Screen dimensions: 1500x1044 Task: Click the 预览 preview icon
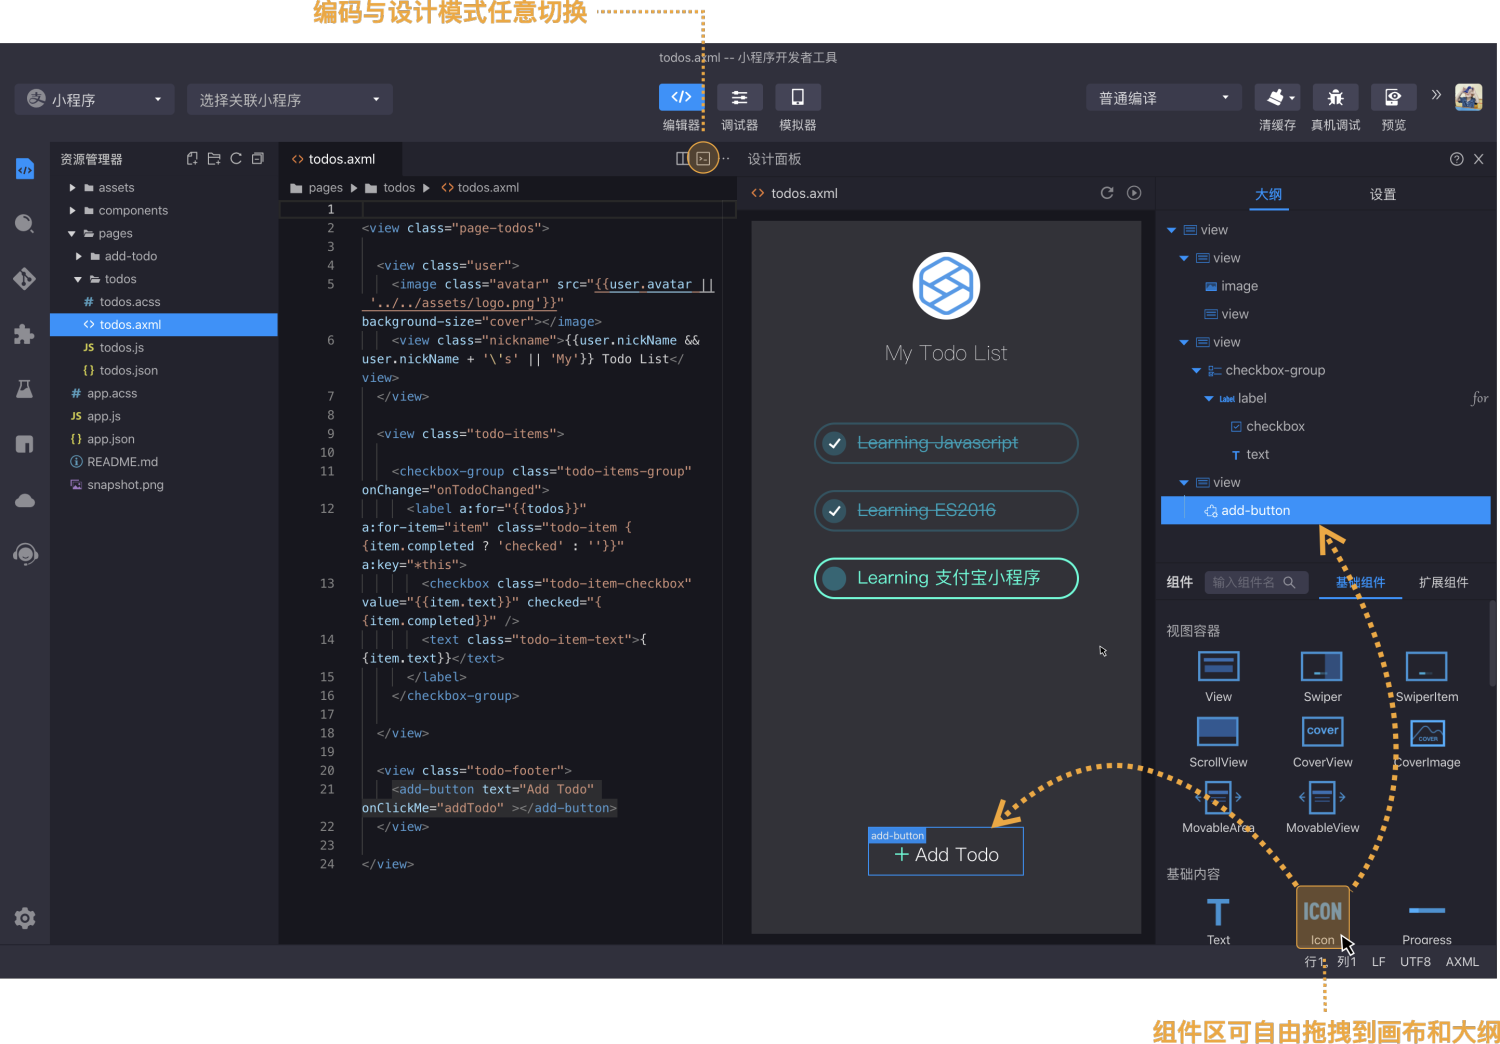pos(1393,97)
